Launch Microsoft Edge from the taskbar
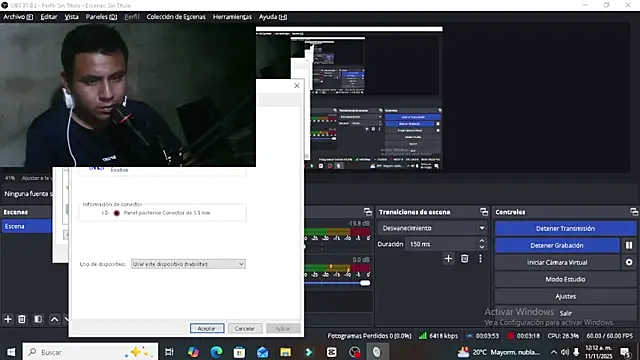 (216, 352)
